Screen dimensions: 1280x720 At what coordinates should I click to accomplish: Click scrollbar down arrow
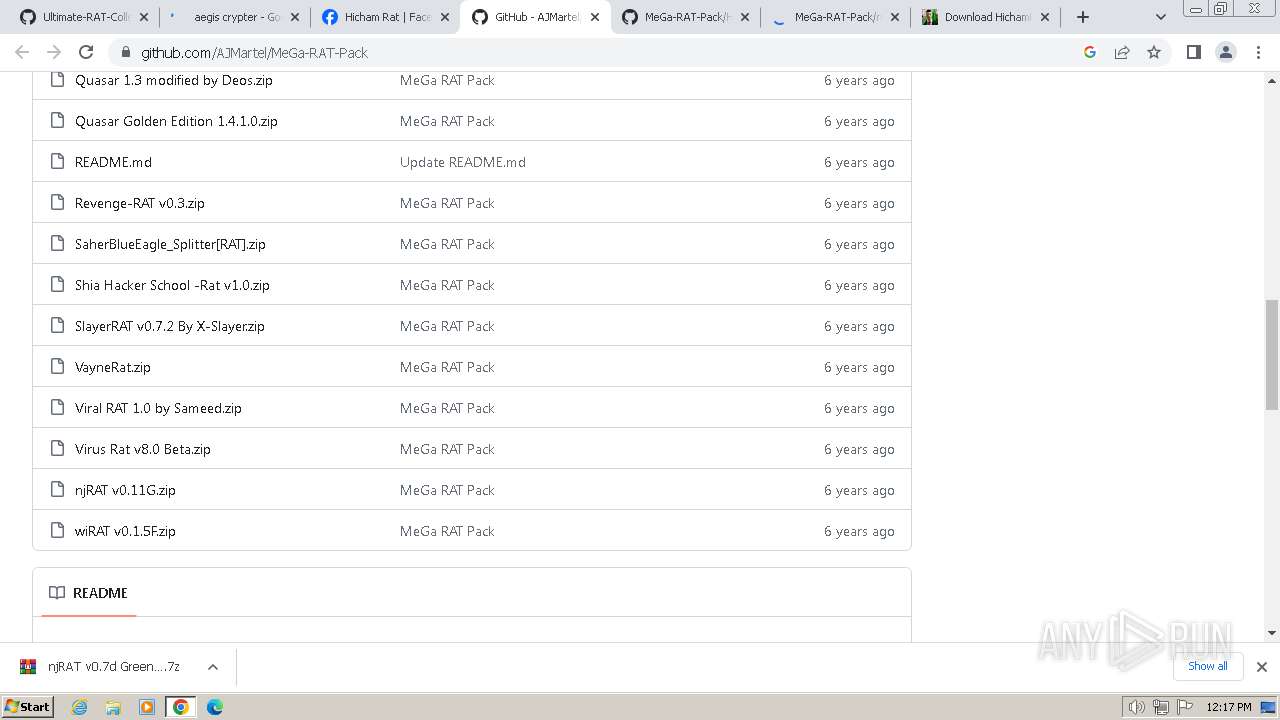[x=1272, y=633]
